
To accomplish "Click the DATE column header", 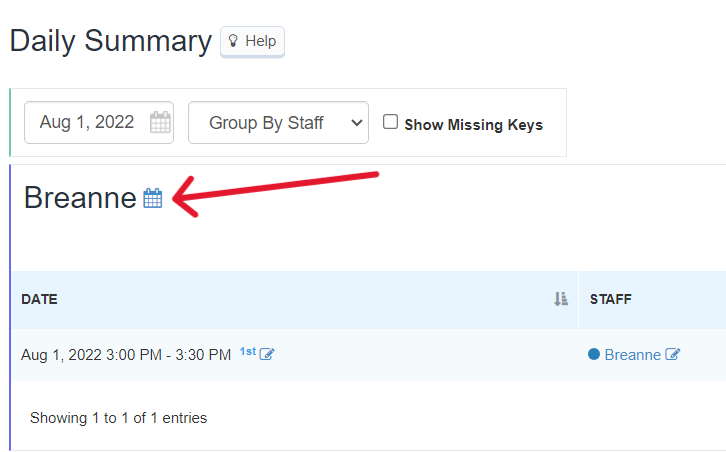I will [x=39, y=299].
